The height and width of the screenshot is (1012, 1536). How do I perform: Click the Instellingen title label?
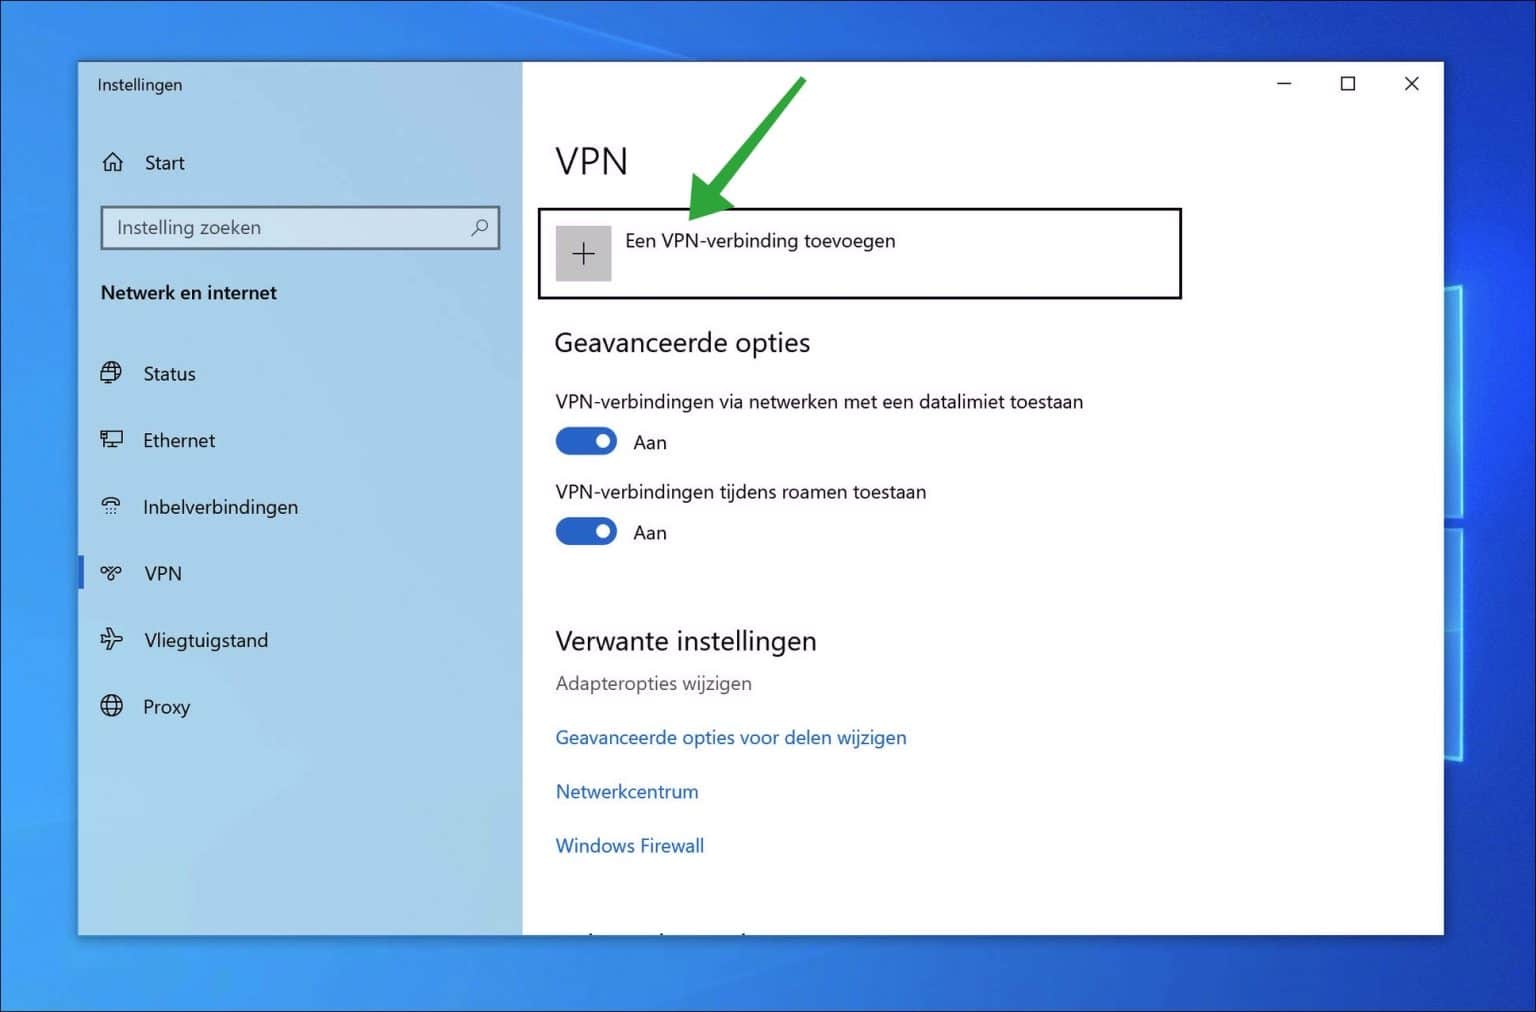pyautogui.click(x=139, y=85)
